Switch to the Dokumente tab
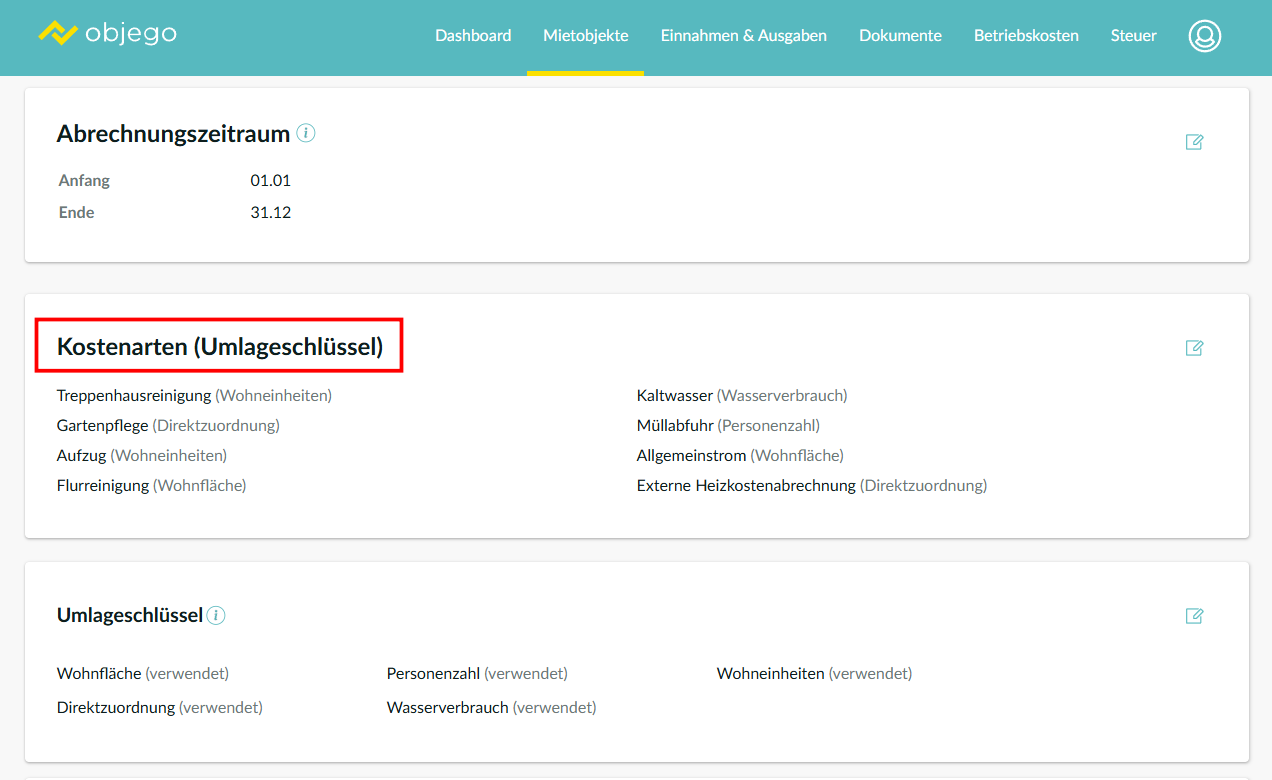This screenshot has width=1272, height=780. pyautogui.click(x=900, y=36)
